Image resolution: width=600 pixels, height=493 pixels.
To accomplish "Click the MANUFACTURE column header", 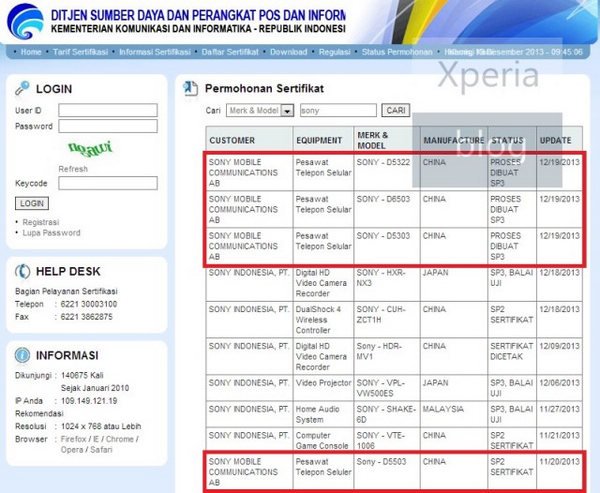I will point(454,140).
